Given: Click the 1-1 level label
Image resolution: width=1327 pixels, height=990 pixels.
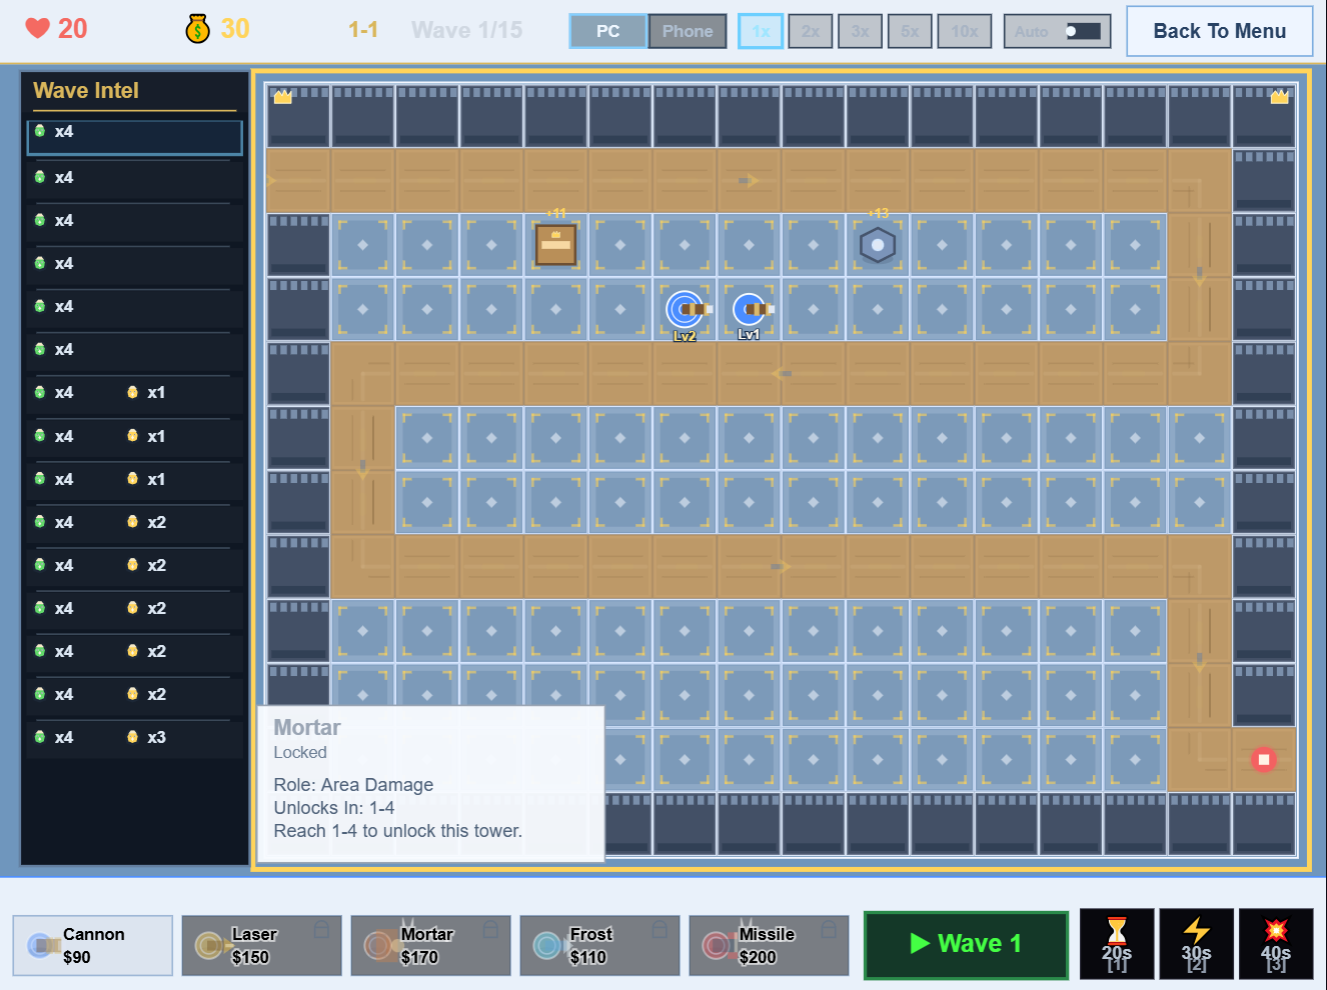Looking at the screenshot, I should click(363, 30).
